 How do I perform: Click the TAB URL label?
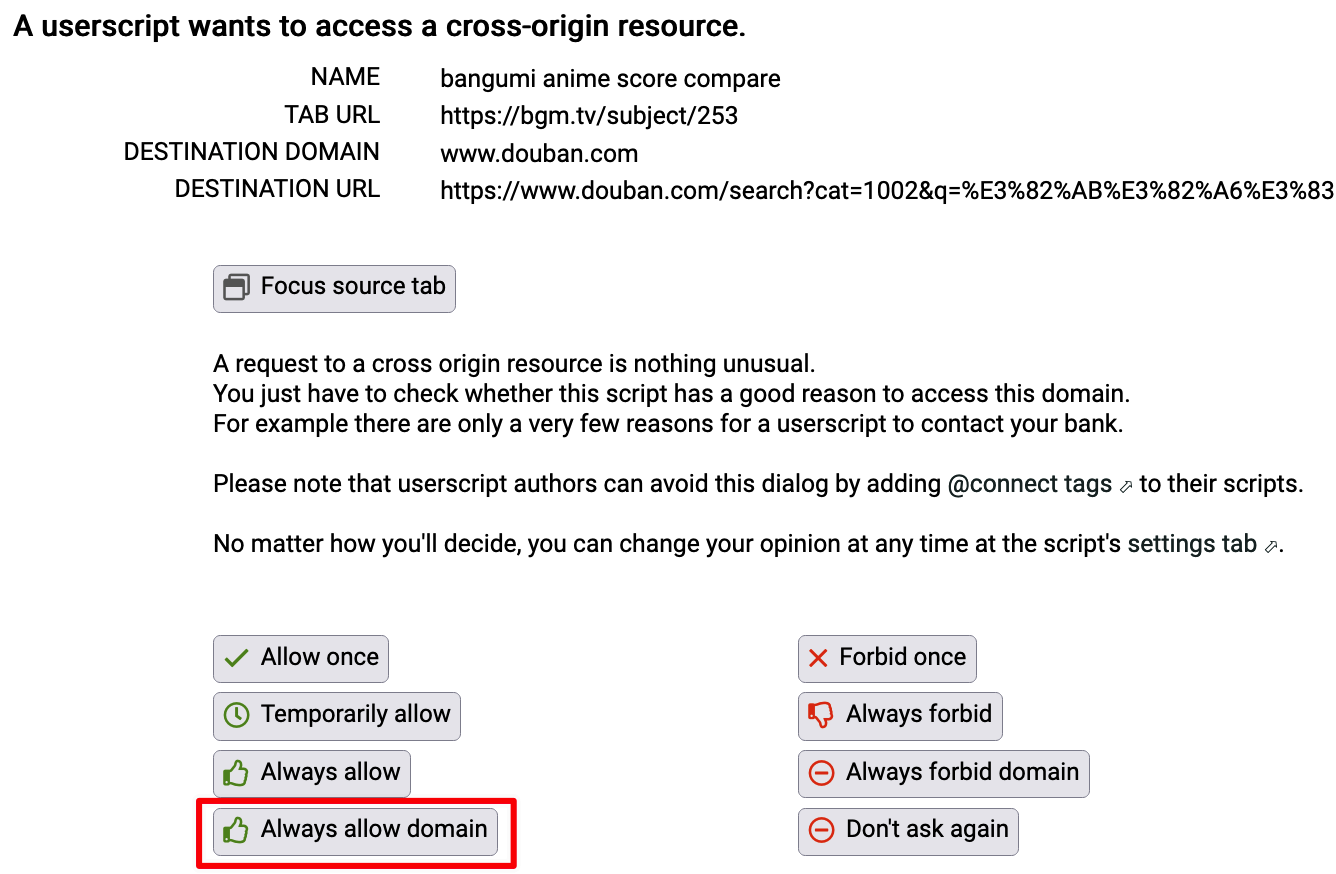coord(332,115)
